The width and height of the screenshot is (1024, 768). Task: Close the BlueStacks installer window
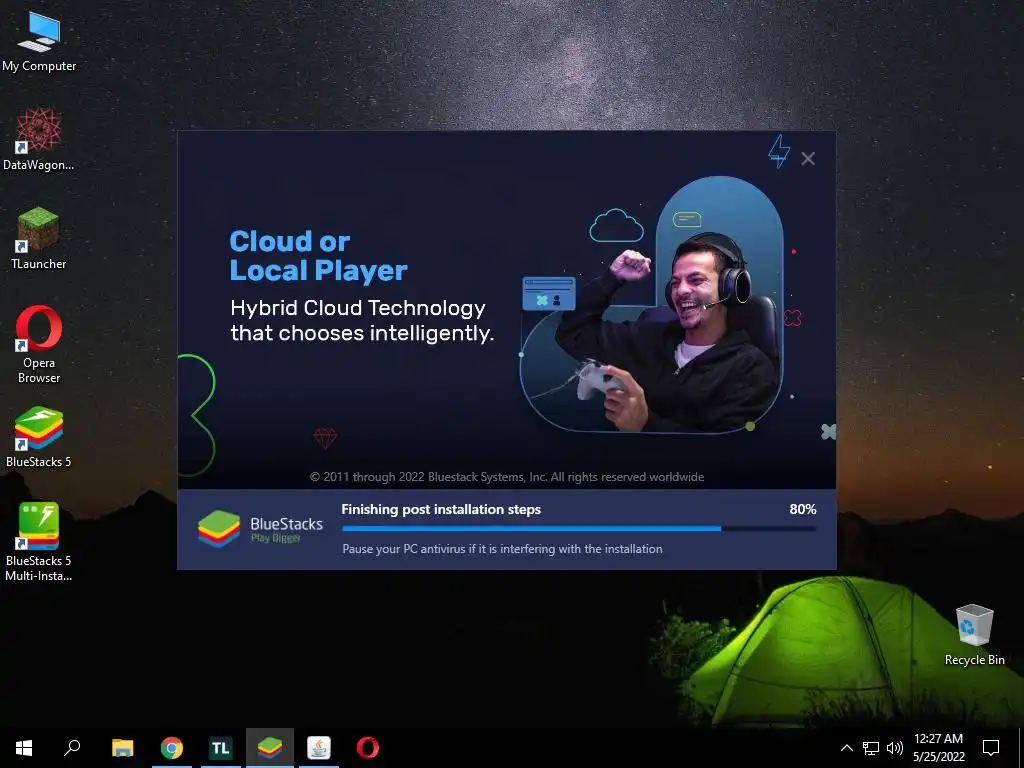tap(808, 159)
